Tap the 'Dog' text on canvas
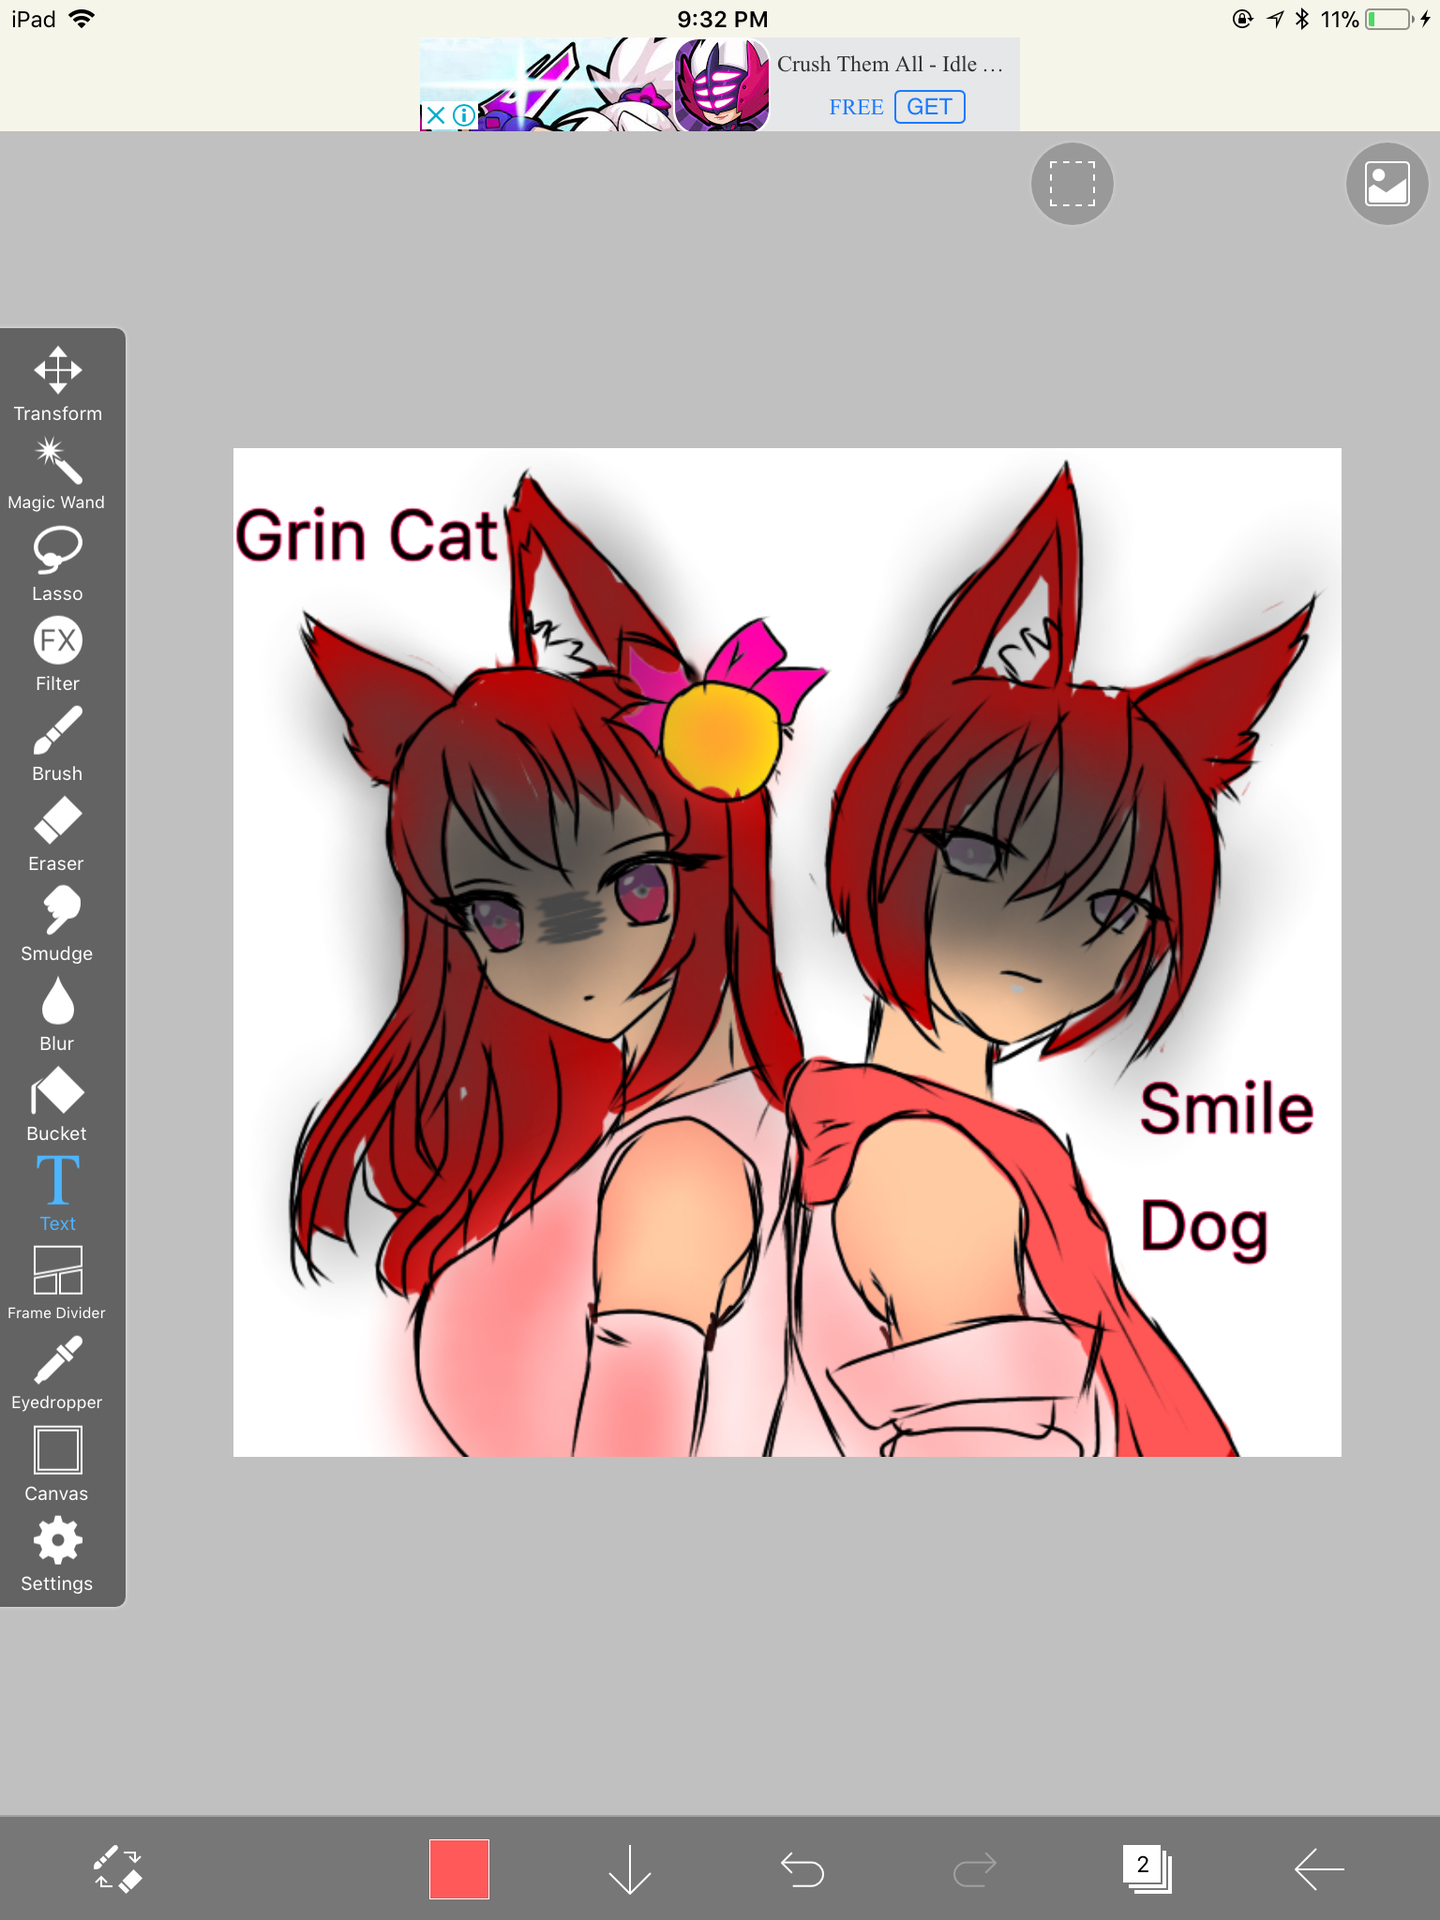The width and height of the screenshot is (1440, 1920). tap(1204, 1228)
